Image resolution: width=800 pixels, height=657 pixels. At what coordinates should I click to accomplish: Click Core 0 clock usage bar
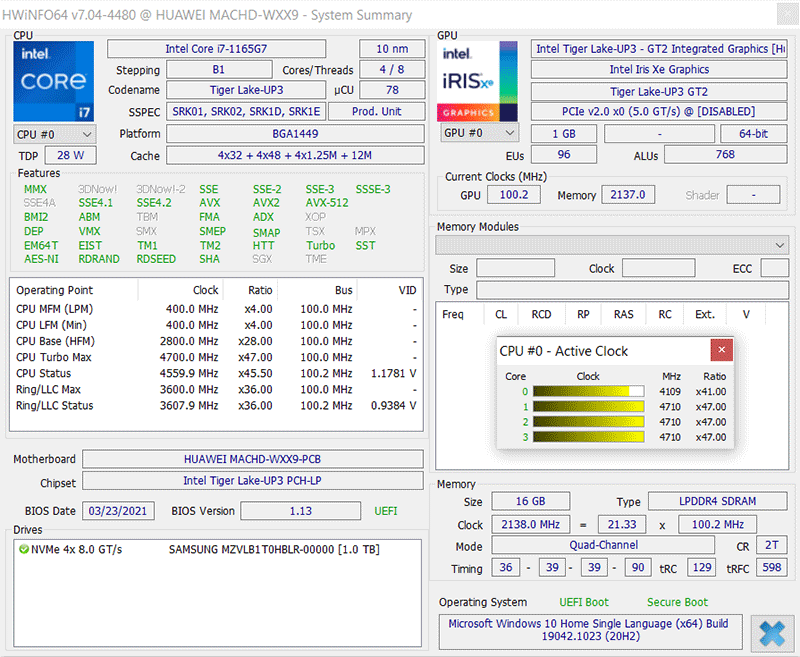point(588,392)
